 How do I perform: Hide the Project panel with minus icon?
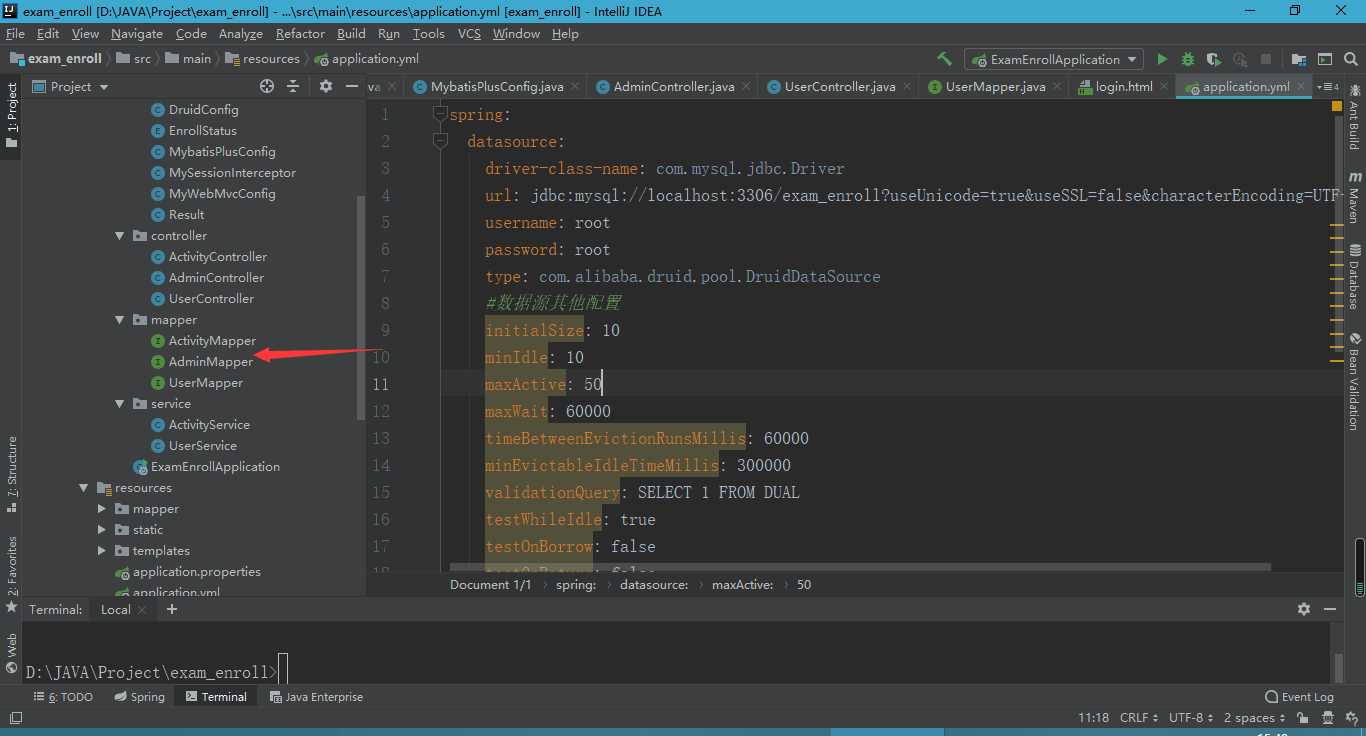(351, 86)
